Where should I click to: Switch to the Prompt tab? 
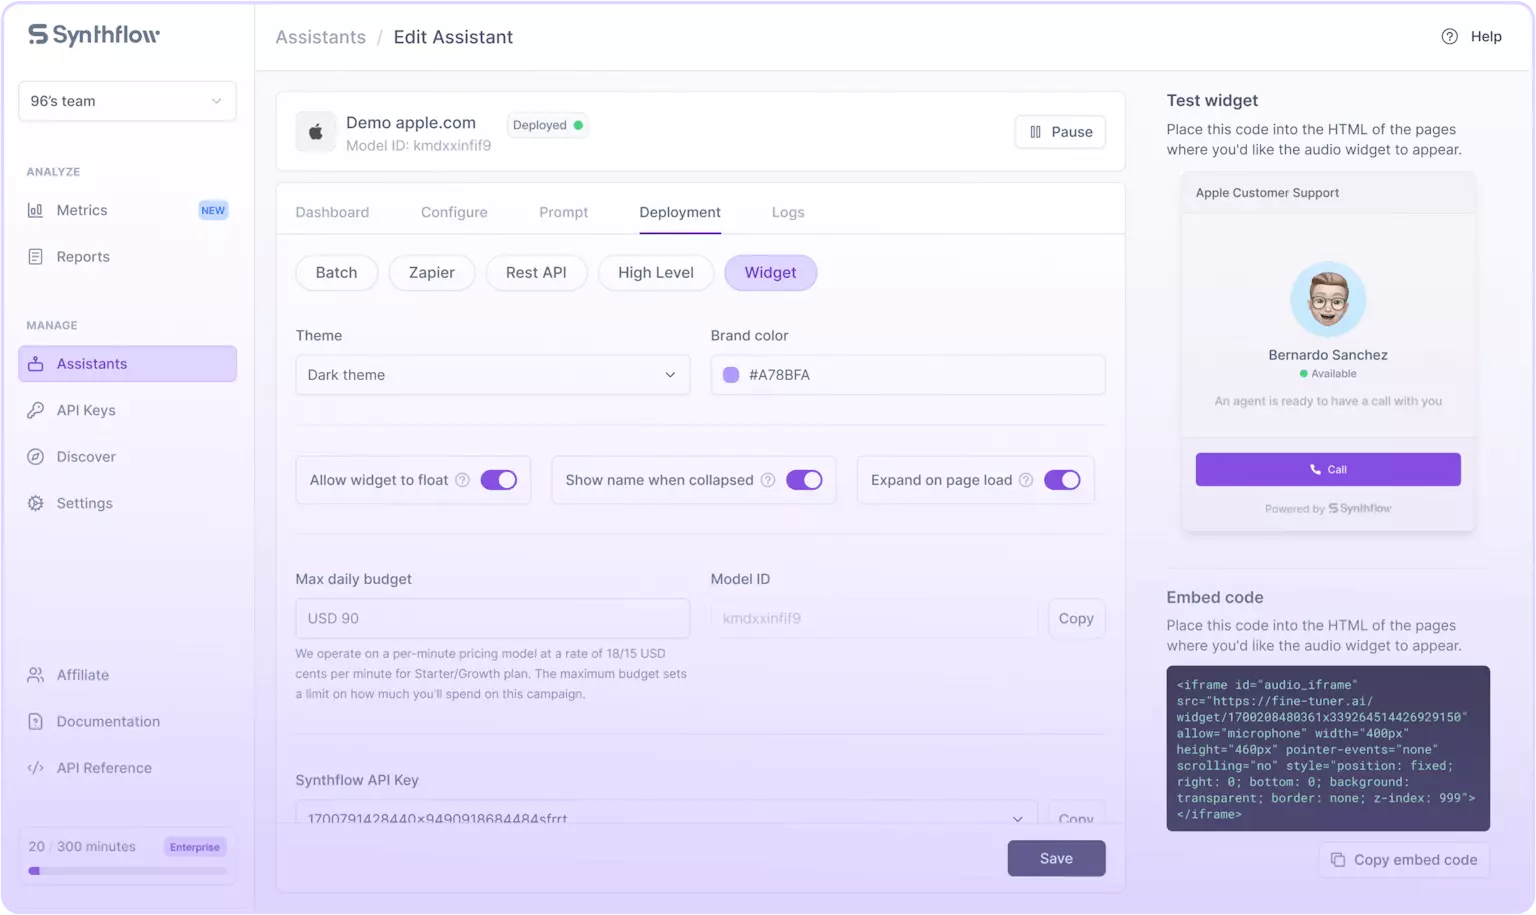pos(563,212)
